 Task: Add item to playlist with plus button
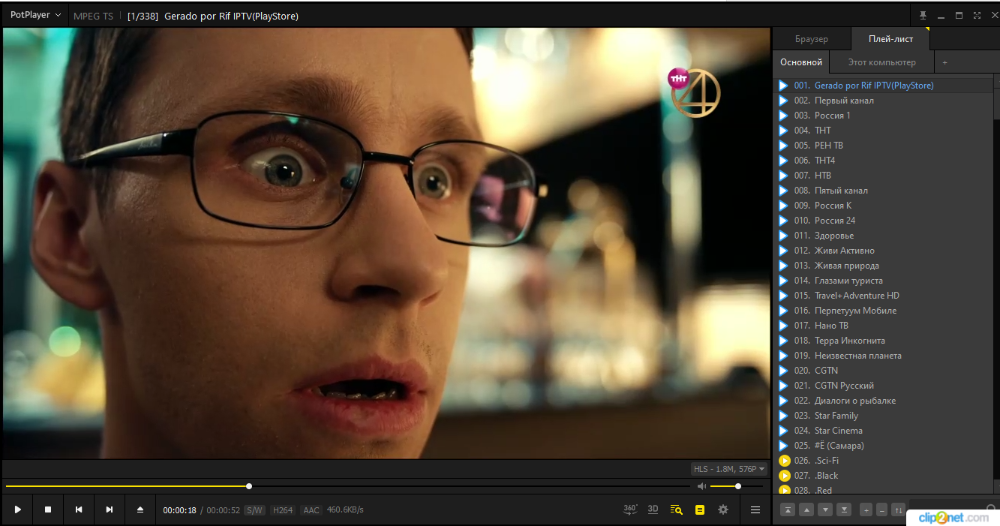coord(865,509)
